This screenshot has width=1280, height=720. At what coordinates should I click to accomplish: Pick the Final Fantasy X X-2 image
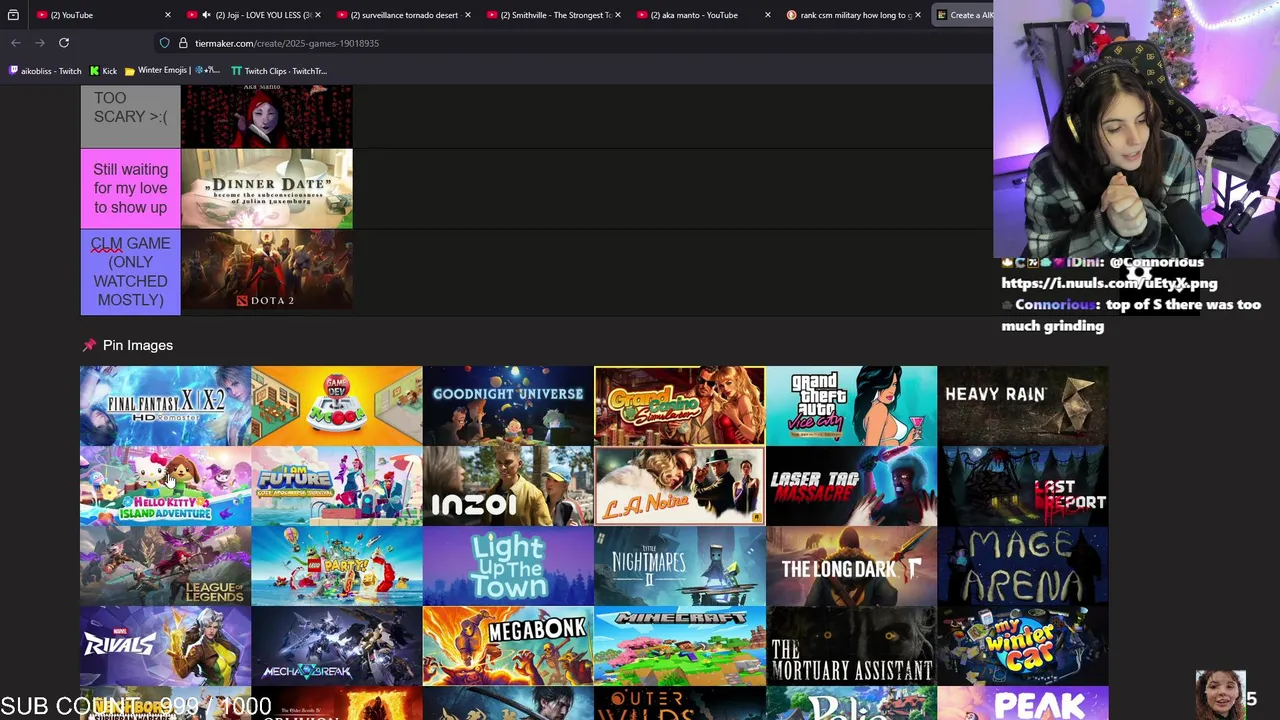point(165,406)
